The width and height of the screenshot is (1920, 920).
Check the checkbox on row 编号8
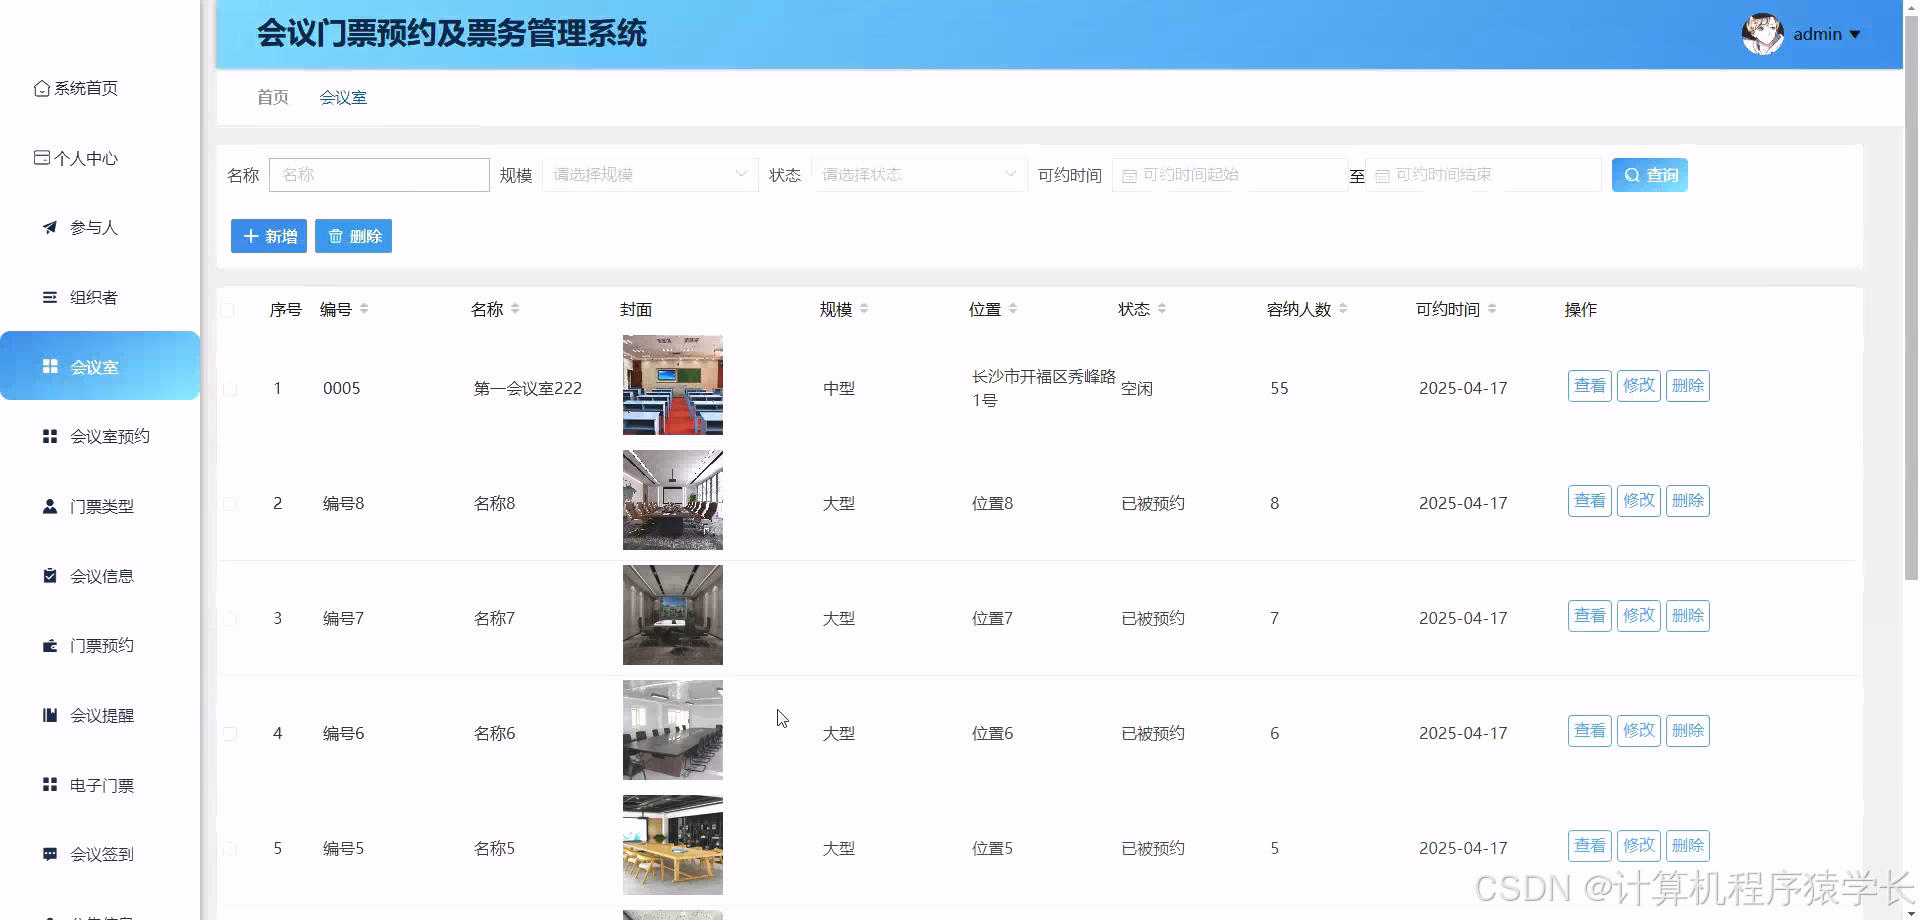coord(229,503)
